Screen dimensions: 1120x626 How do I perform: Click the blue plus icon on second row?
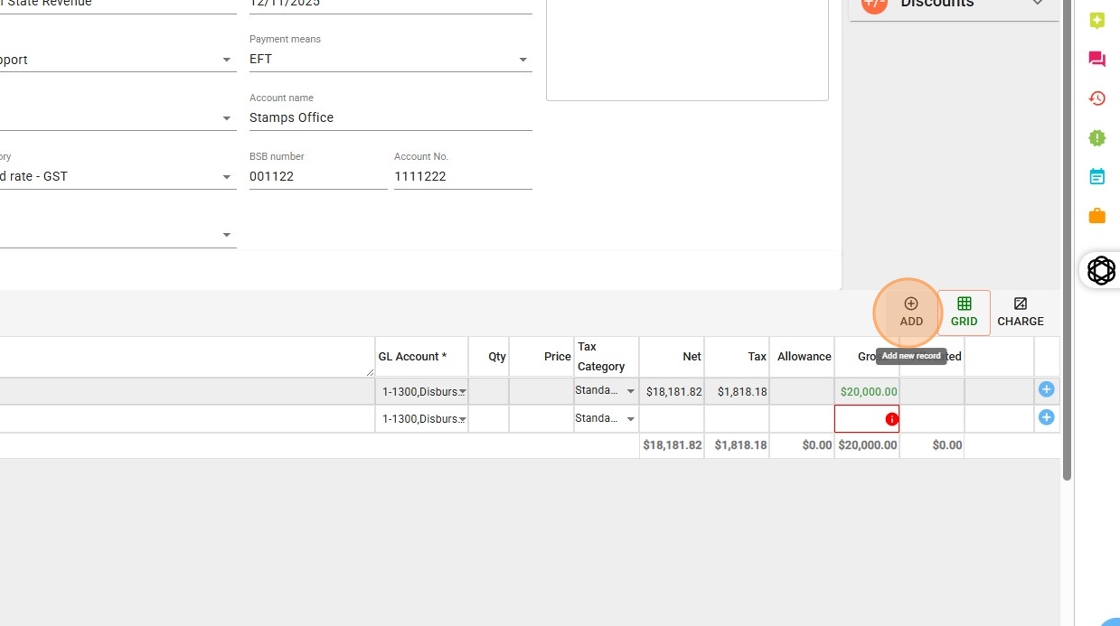pyautogui.click(x=1046, y=418)
